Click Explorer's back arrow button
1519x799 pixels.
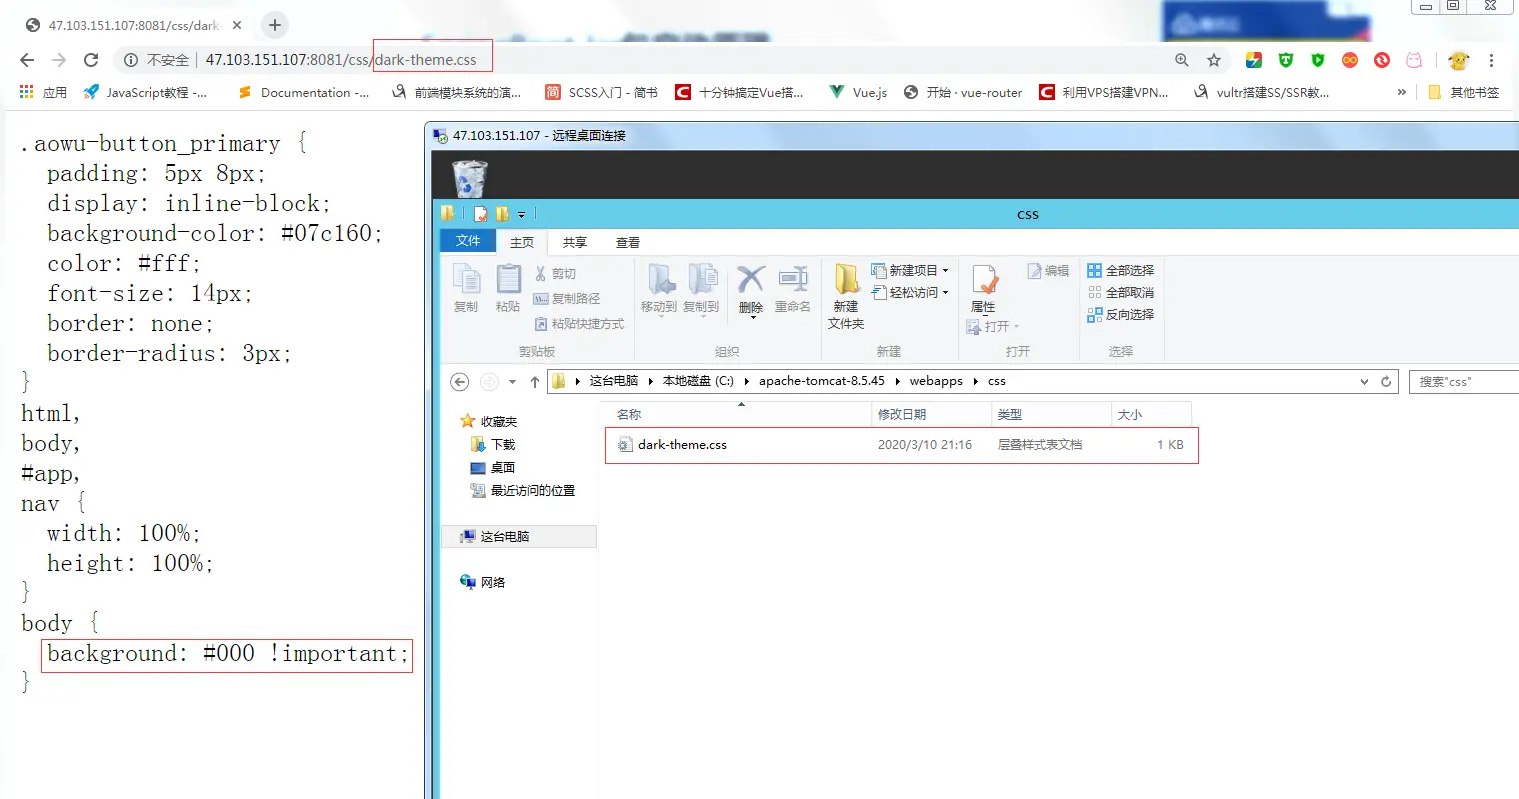pos(459,381)
